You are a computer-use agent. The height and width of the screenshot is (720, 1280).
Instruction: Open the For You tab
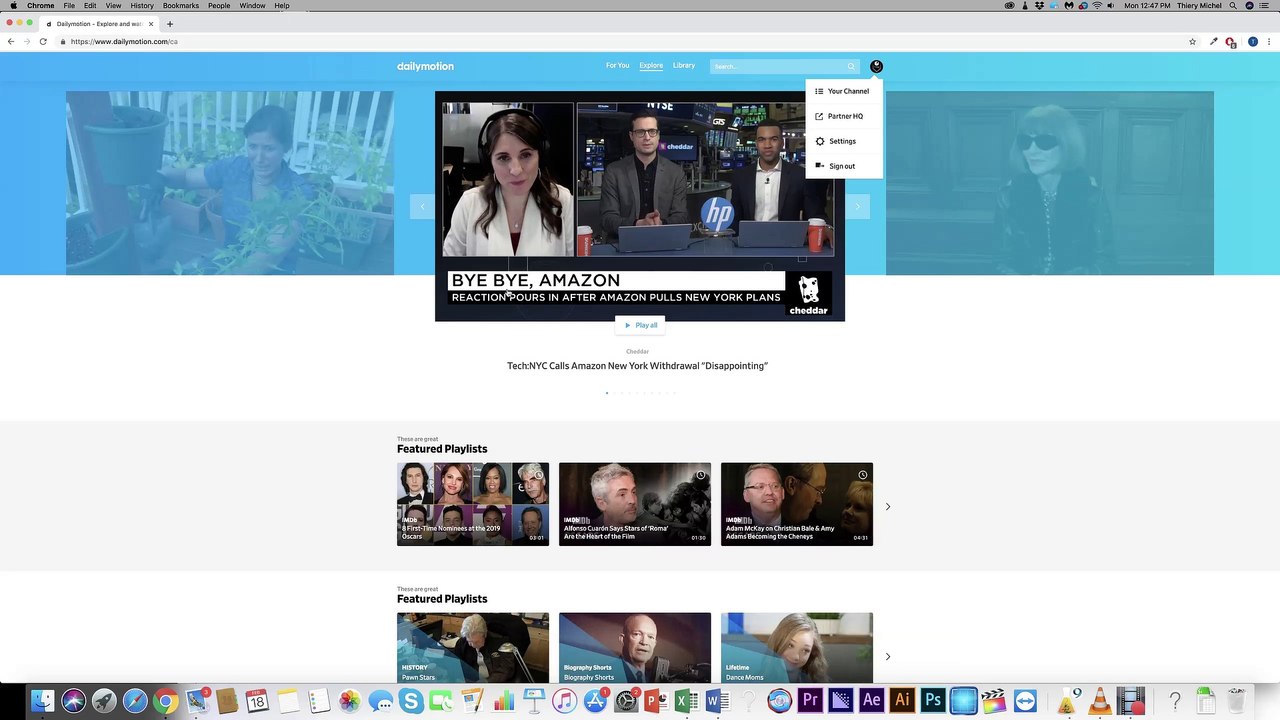pos(617,66)
